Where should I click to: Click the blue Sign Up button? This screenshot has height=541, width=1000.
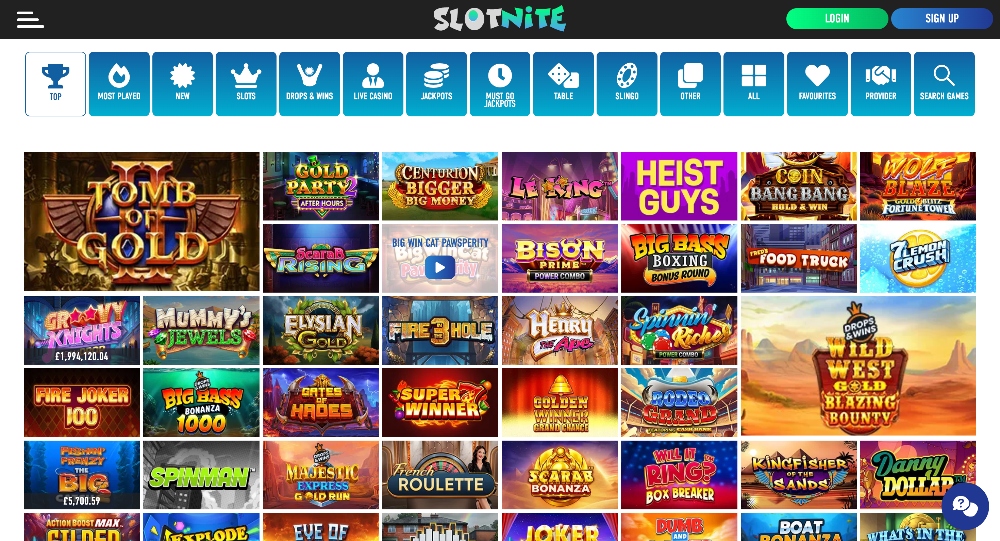click(942, 19)
